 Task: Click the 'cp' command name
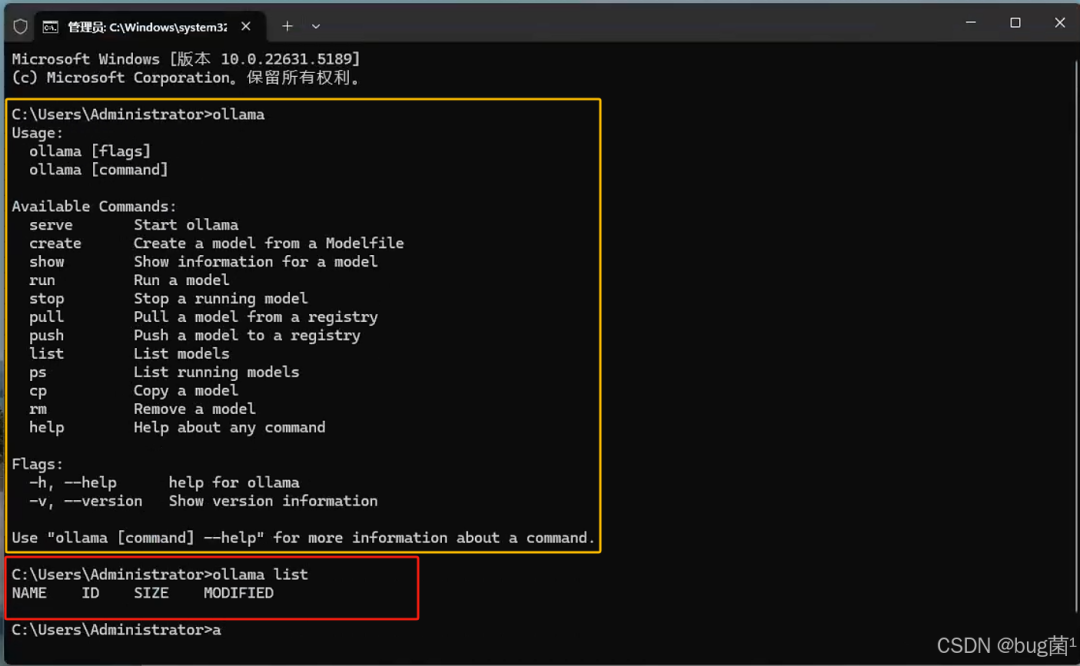pos(38,391)
